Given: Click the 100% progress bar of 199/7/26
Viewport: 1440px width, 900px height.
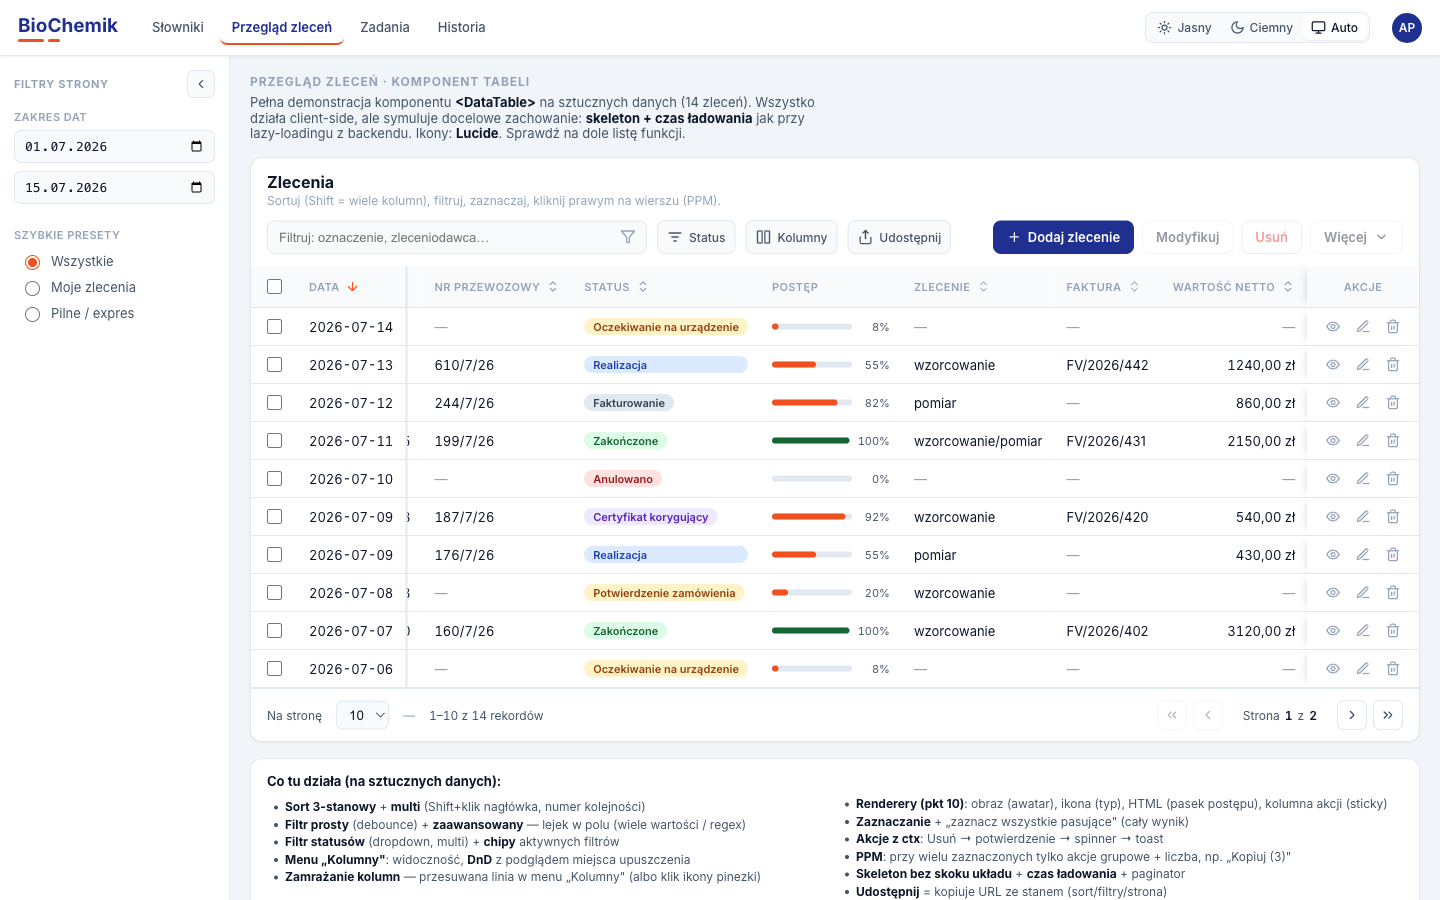Looking at the screenshot, I should pos(811,441).
